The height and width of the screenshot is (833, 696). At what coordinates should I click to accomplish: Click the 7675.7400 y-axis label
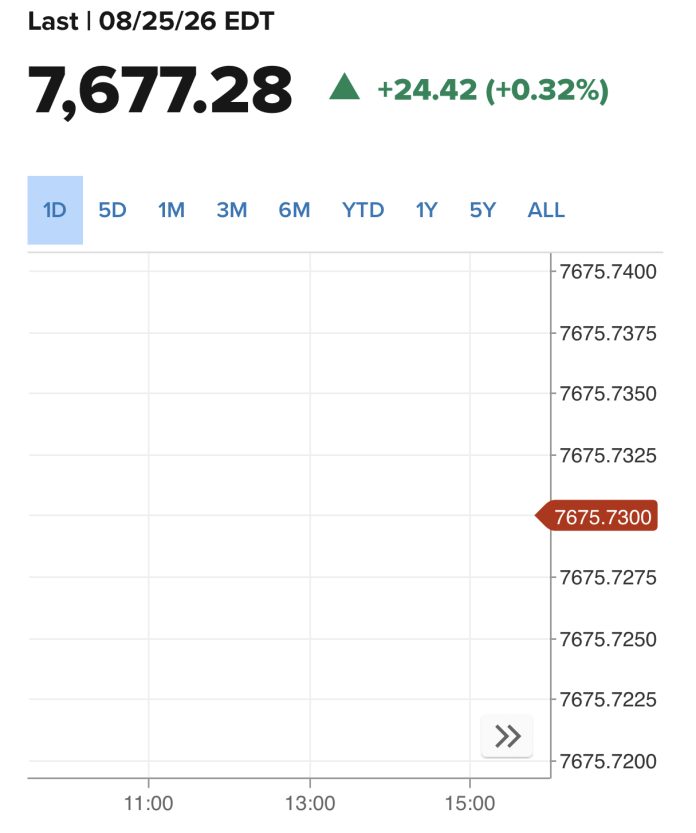point(608,272)
